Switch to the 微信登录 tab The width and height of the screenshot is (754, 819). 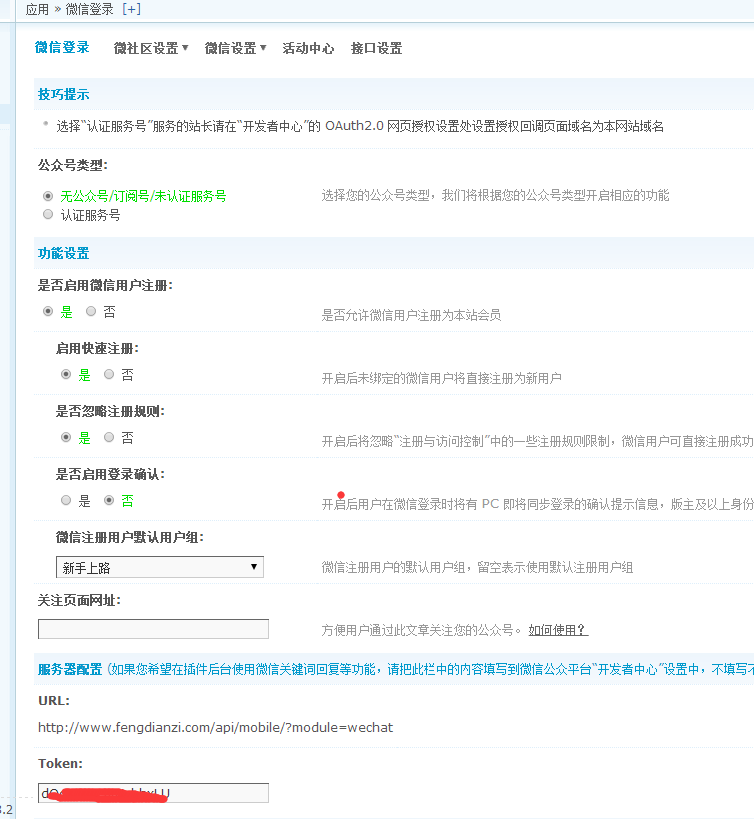[x=62, y=48]
